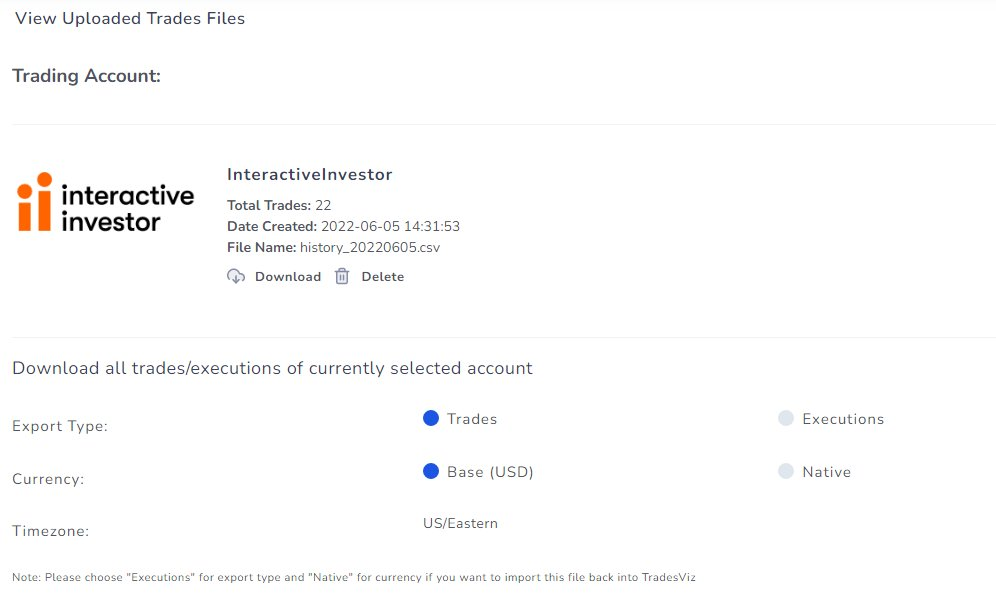The image size is (996, 614).
Task: Select the Executions export type radio
Action: tap(786, 418)
